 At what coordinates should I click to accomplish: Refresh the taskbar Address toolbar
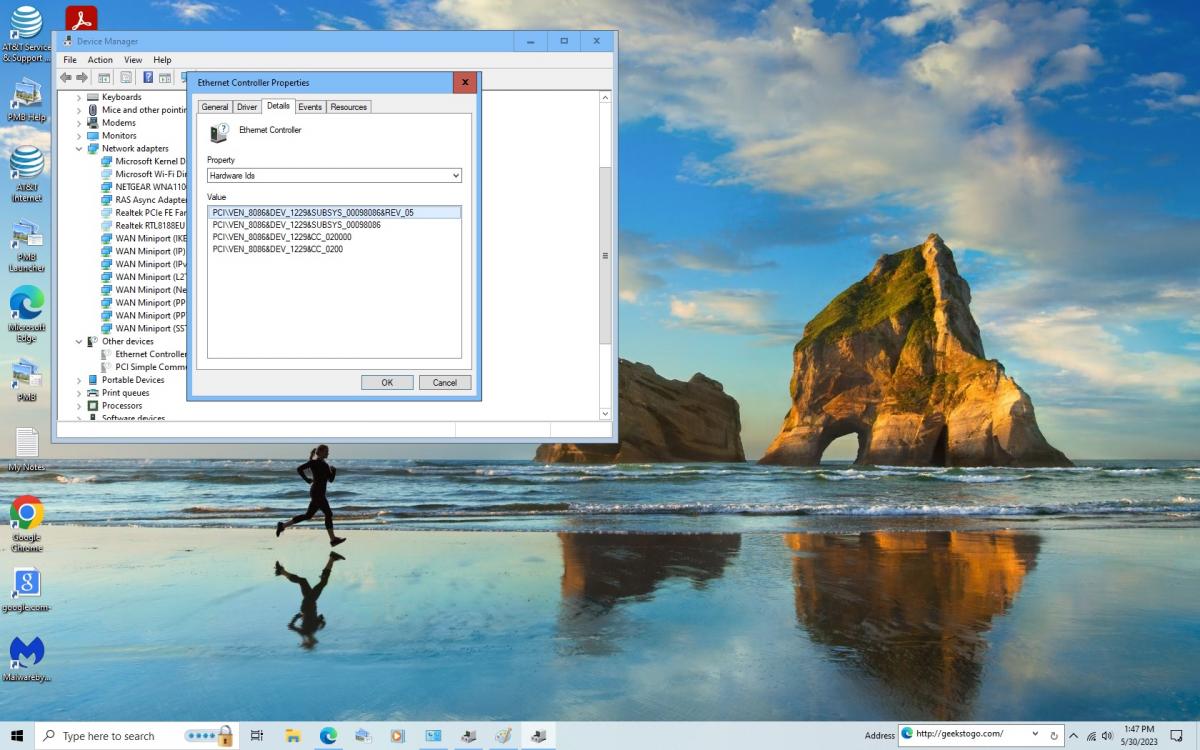tap(1054, 735)
